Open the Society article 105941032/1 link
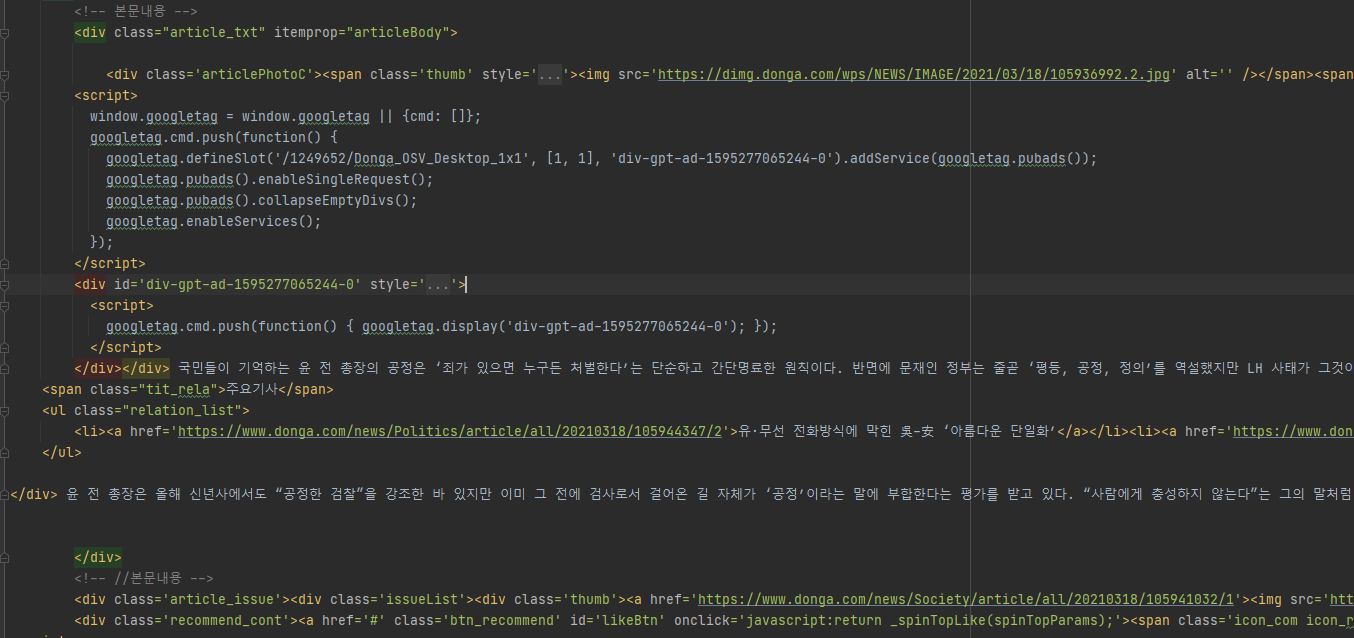This screenshot has height=638, width=1354. pyautogui.click(x=967, y=599)
